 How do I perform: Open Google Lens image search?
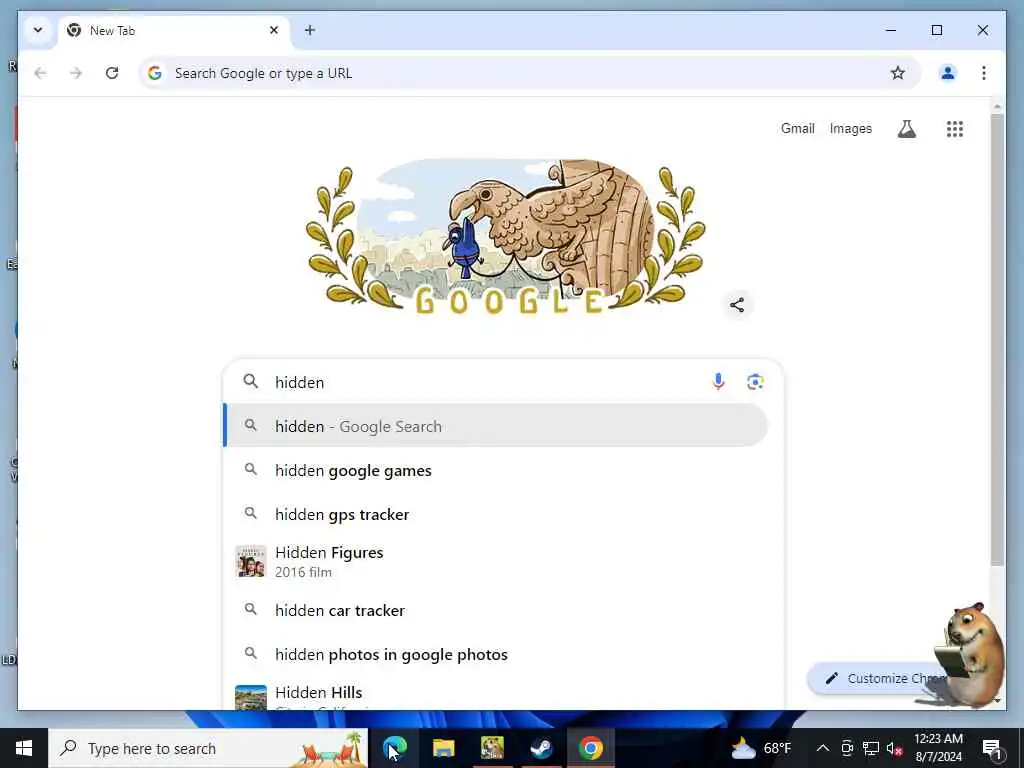point(755,381)
